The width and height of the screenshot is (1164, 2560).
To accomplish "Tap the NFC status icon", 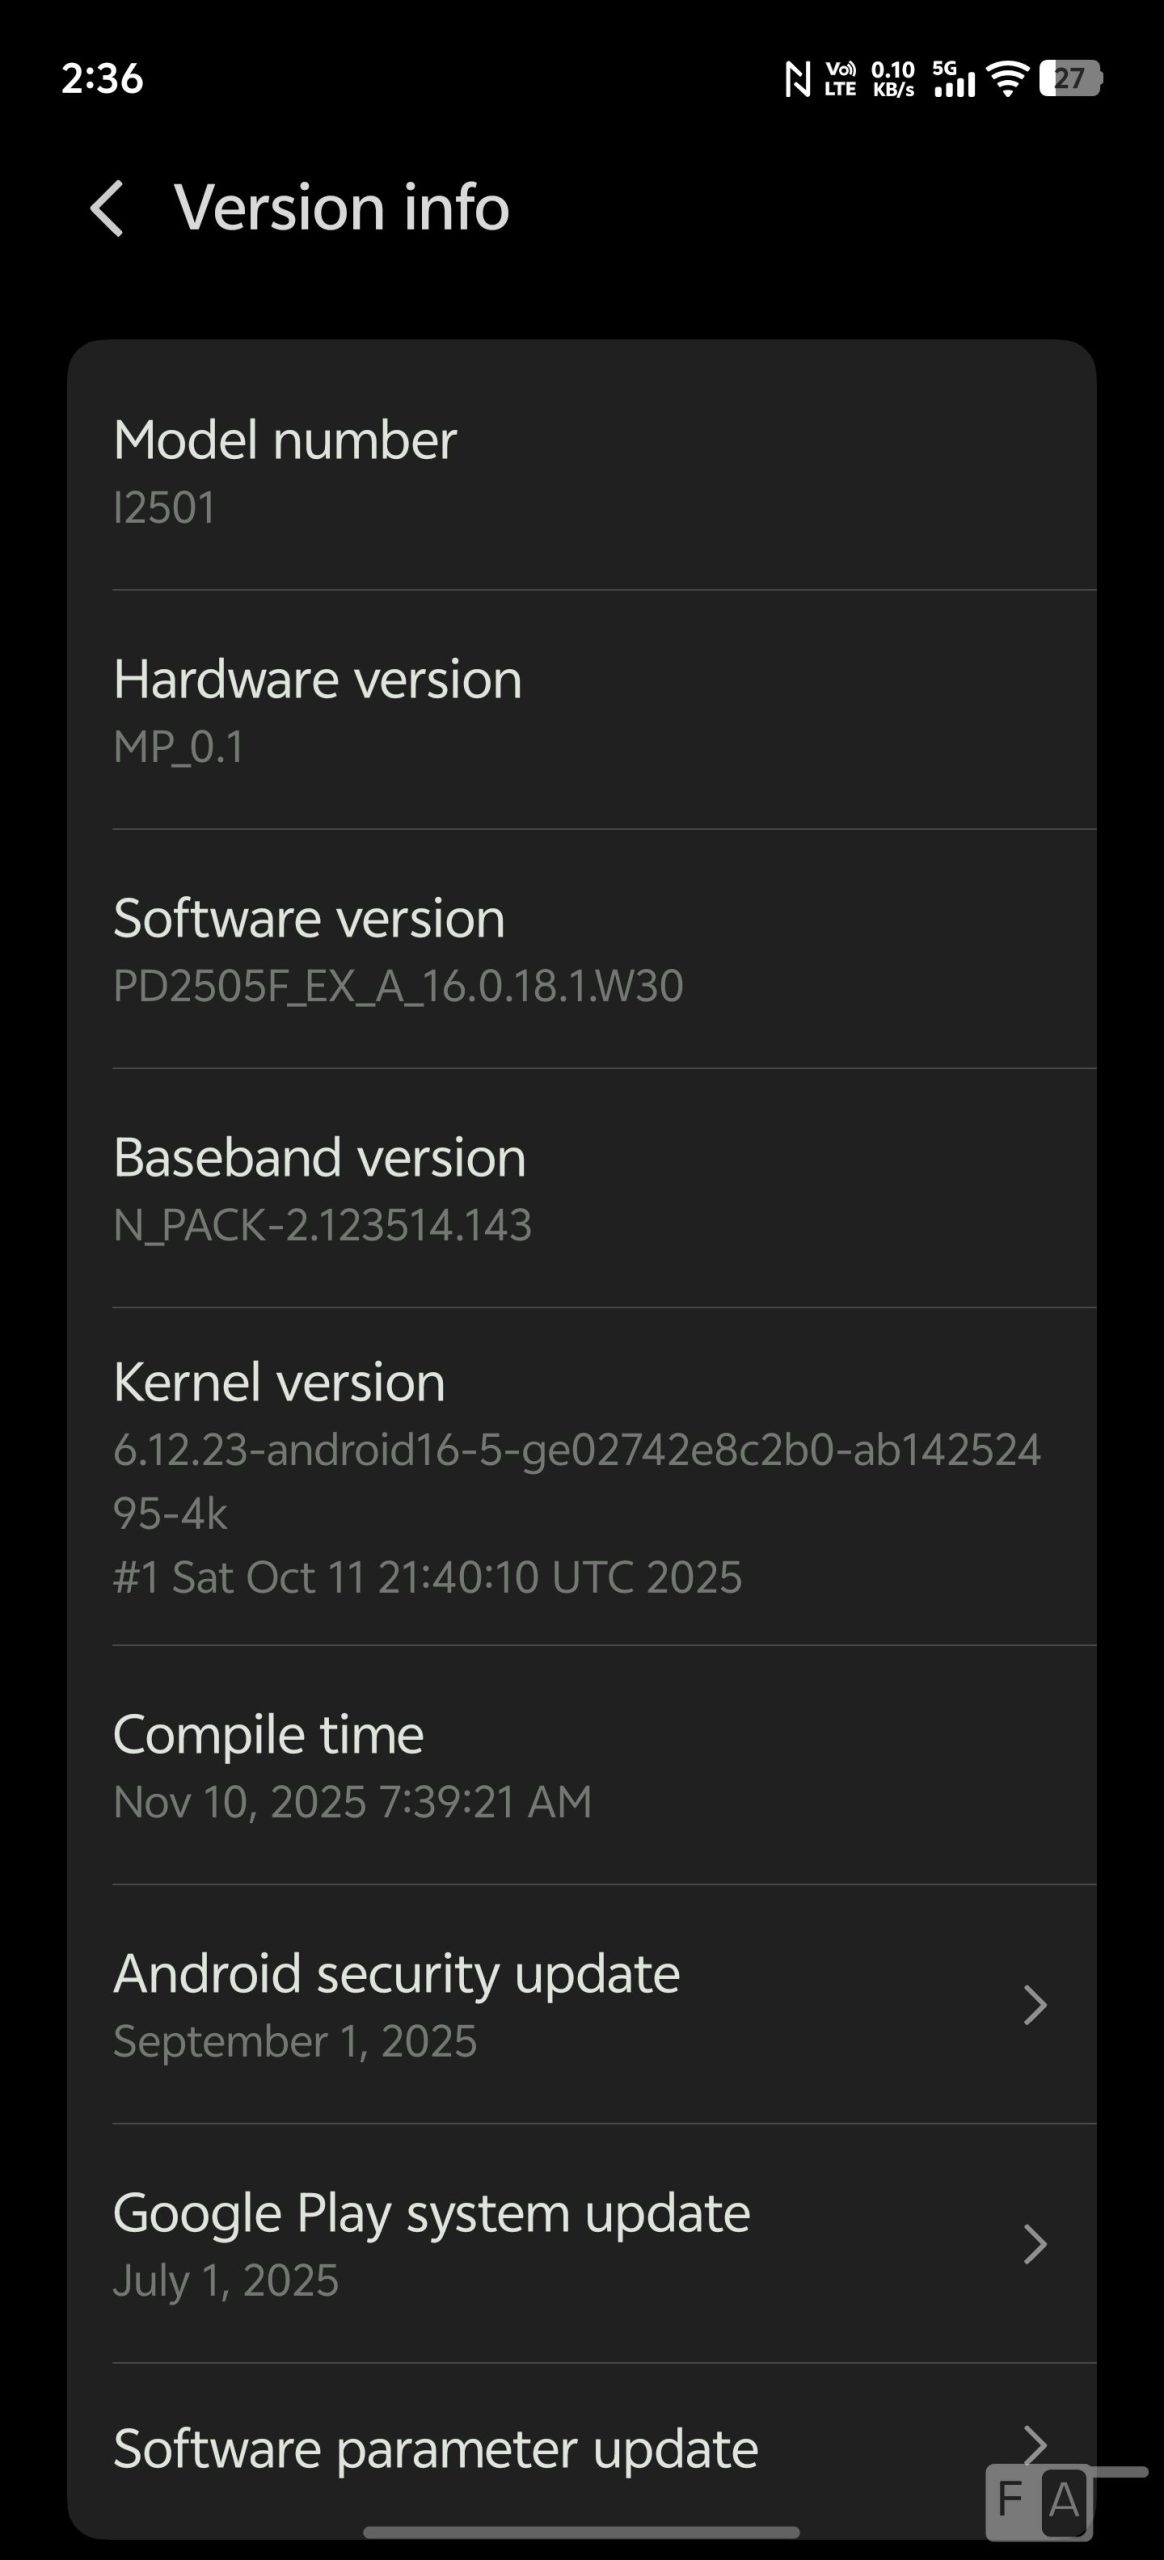I will pos(797,79).
